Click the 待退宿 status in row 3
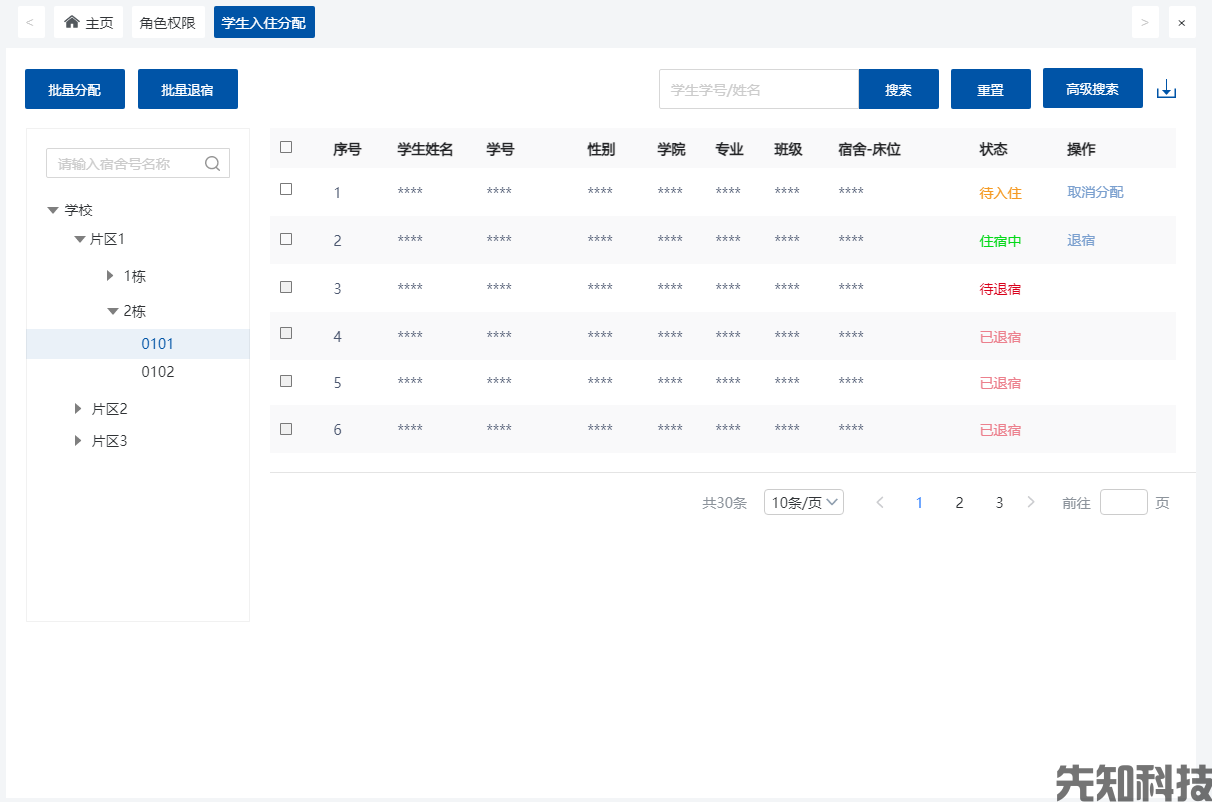Viewport: 1212px width, 802px height. tap(1000, 289)
